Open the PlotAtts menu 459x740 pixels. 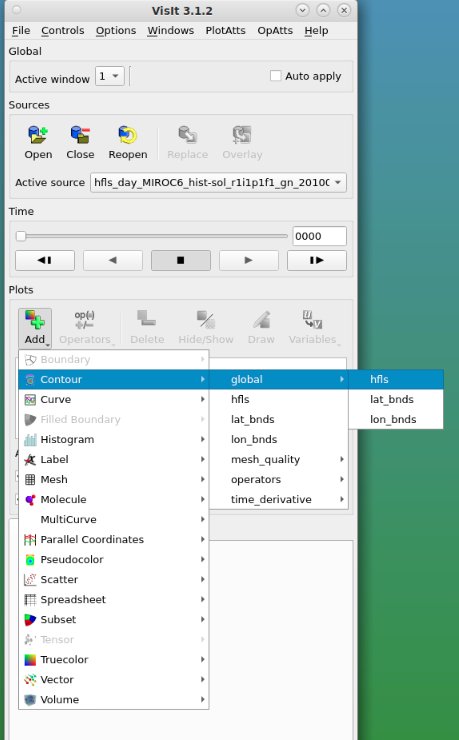click(225, 31)
